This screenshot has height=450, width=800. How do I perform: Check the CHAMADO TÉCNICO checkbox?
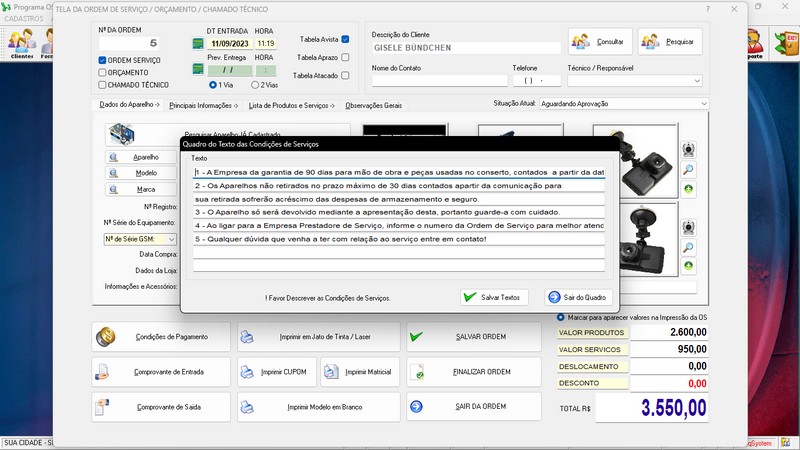point(102,85)
